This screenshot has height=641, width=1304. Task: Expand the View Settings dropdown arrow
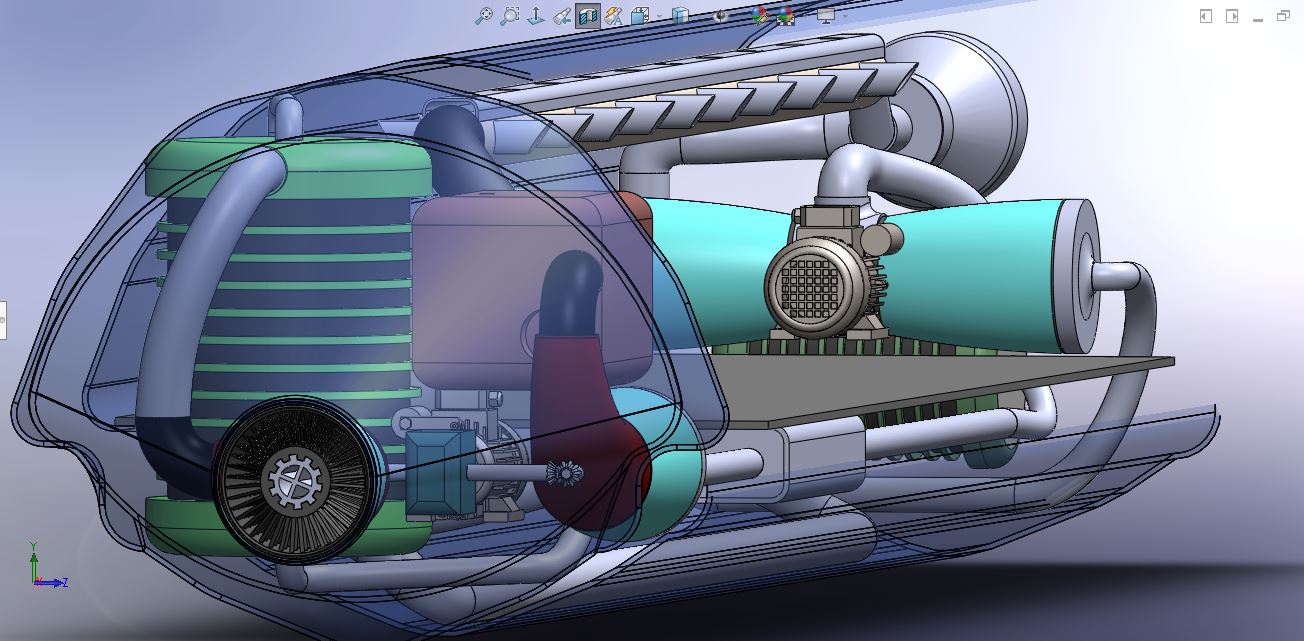tap(845, 15)
